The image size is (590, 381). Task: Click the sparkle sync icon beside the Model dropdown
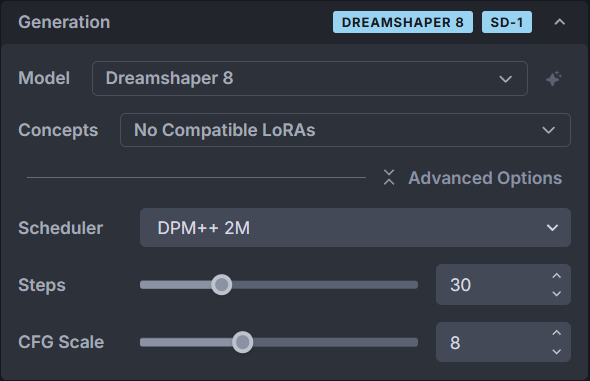[x=554, y=79]
